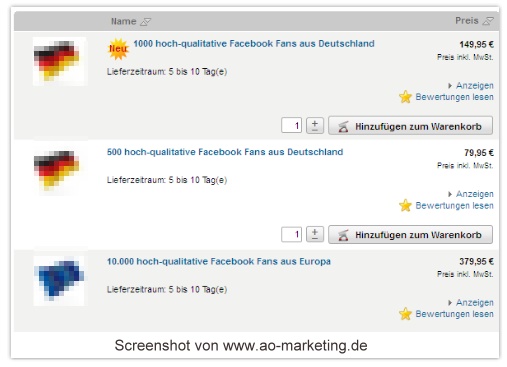Open the Europa flag product thumbnail

pyautogui.click(x=59, y=281)
